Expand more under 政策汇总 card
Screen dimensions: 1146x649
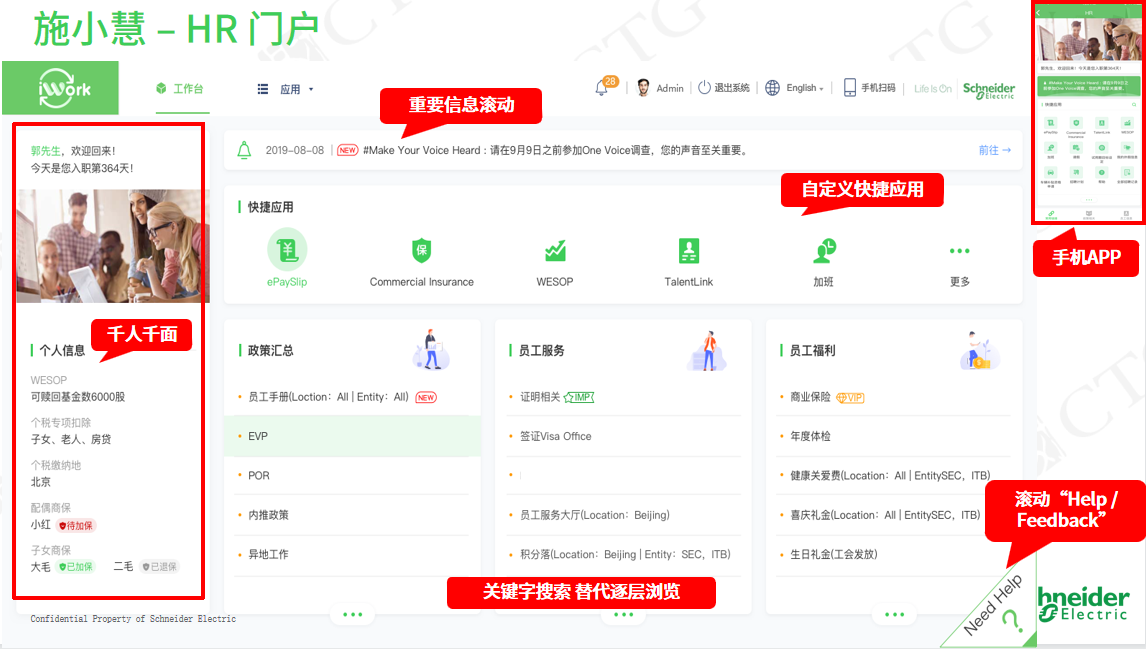point(352,615)
